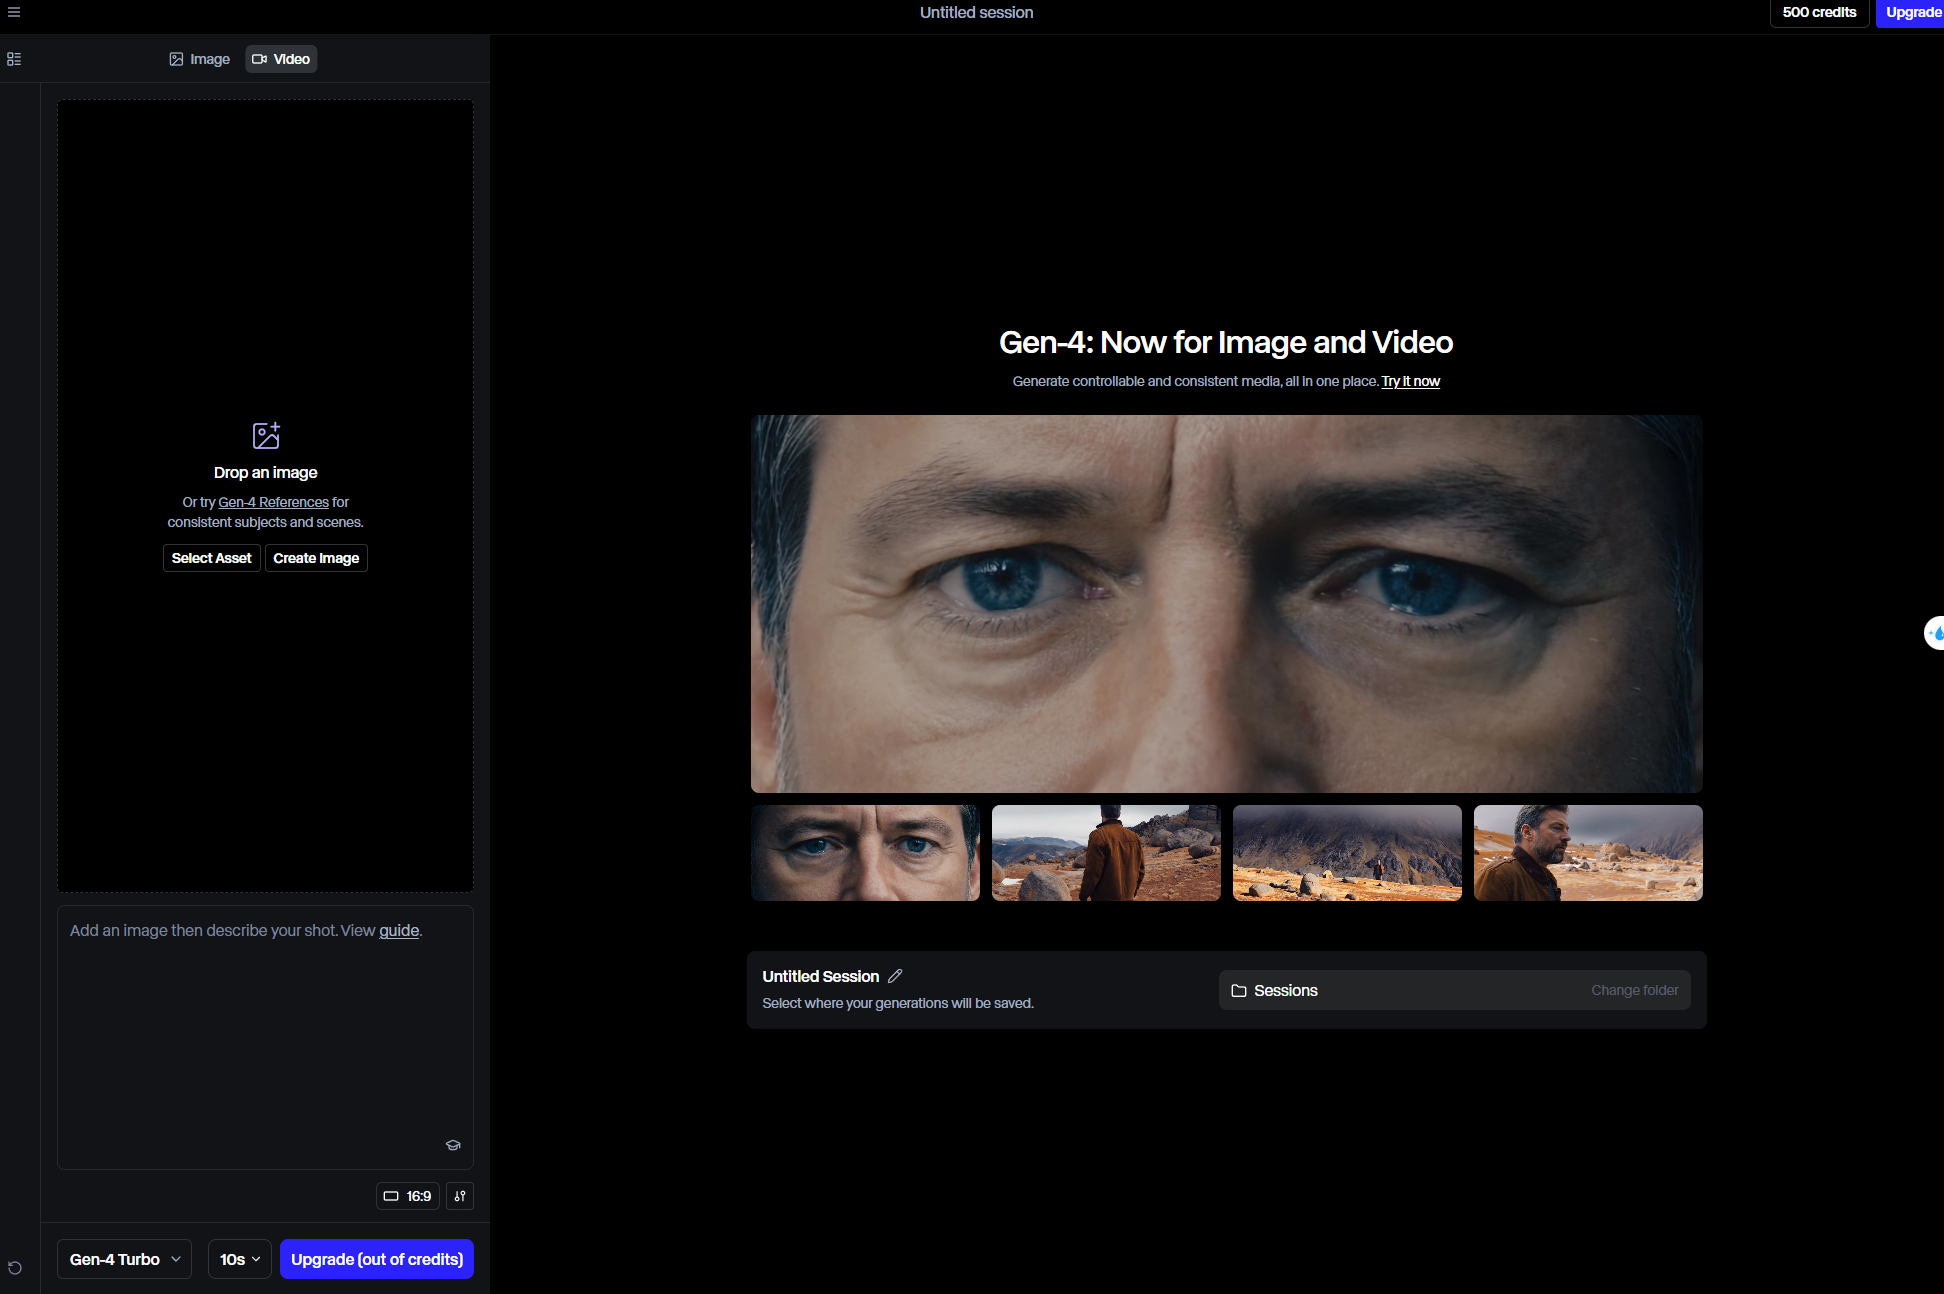Open the 10s duration dropdown

pyautogui.click(x=240, y=1259)
